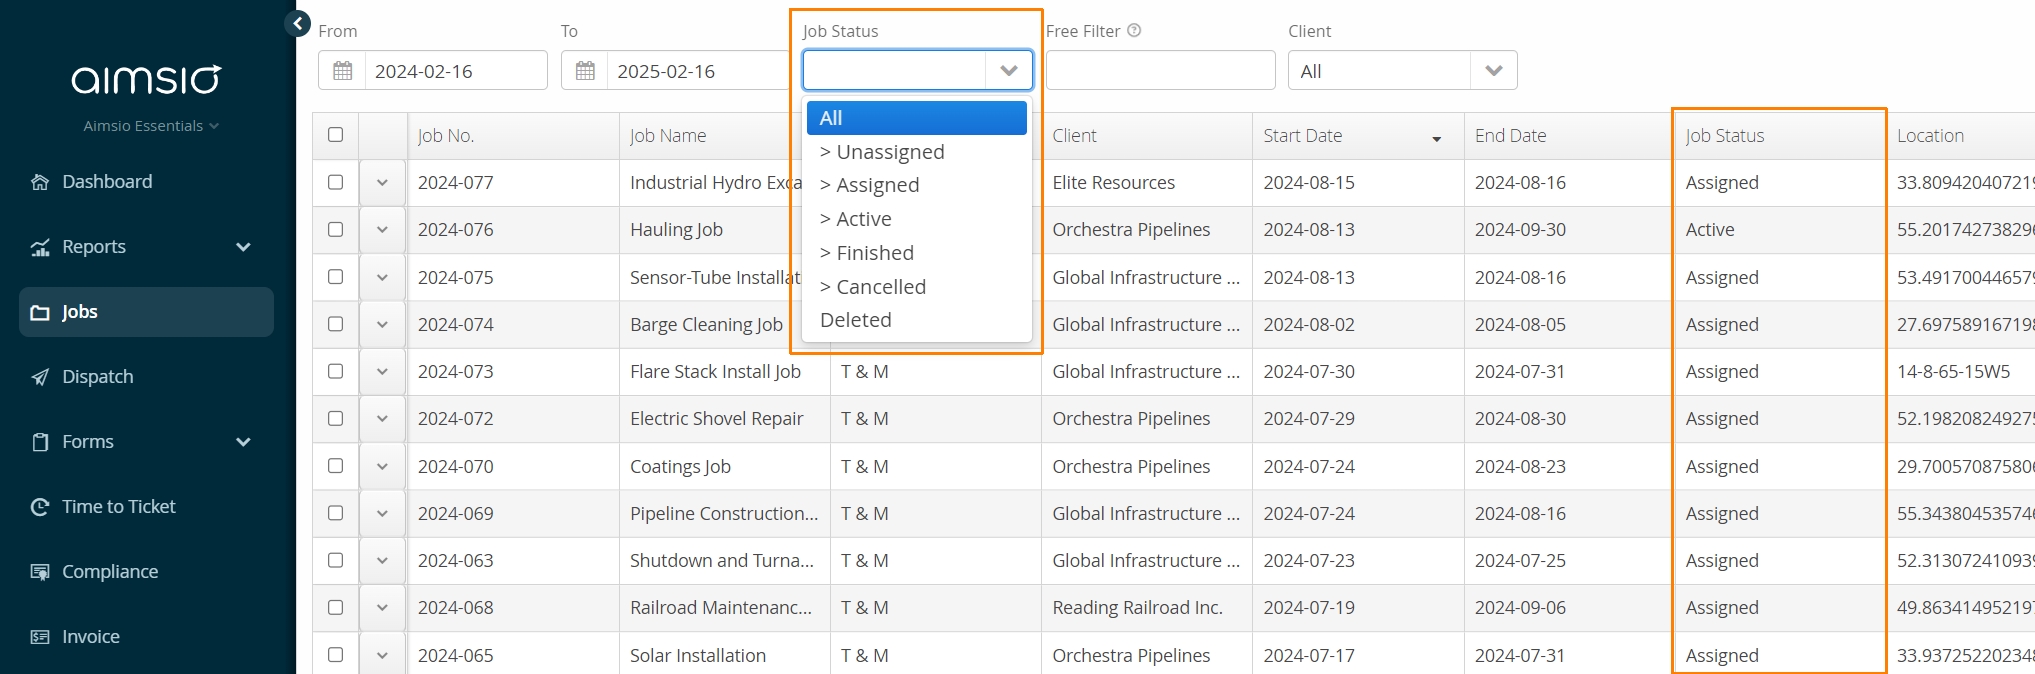The width and height of the screenshot is (2035, 674).
Task: Click the Job Status filter input box
Action: (x=895, y=71)
